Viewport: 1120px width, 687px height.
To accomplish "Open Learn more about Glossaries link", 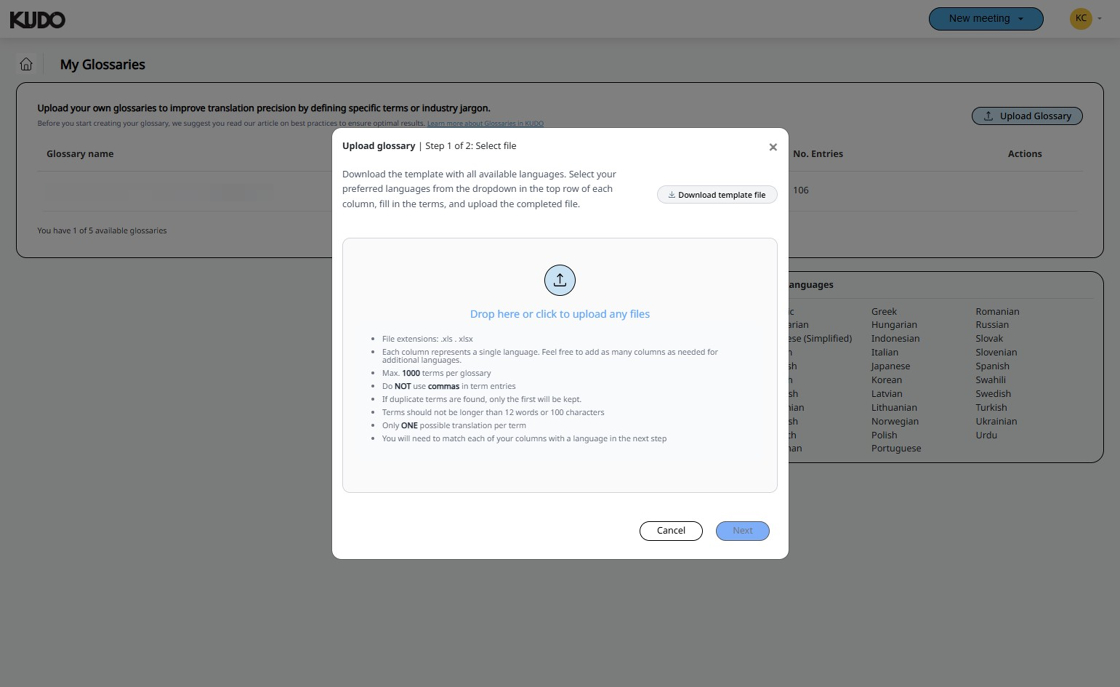I will (485, 124).
